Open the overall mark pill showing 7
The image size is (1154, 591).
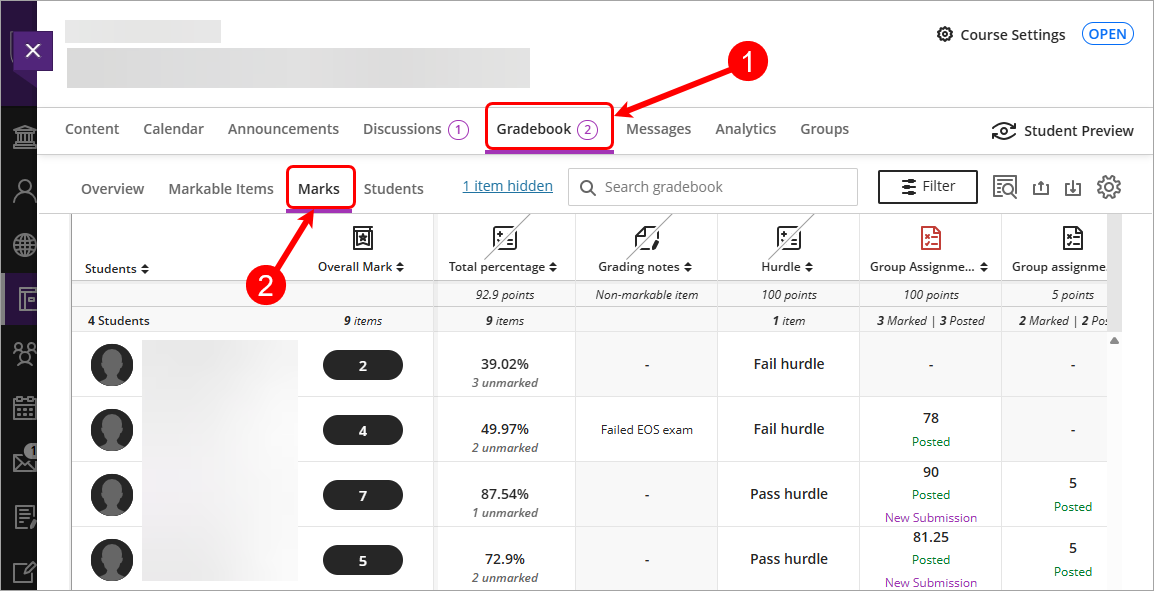point(362,495)
